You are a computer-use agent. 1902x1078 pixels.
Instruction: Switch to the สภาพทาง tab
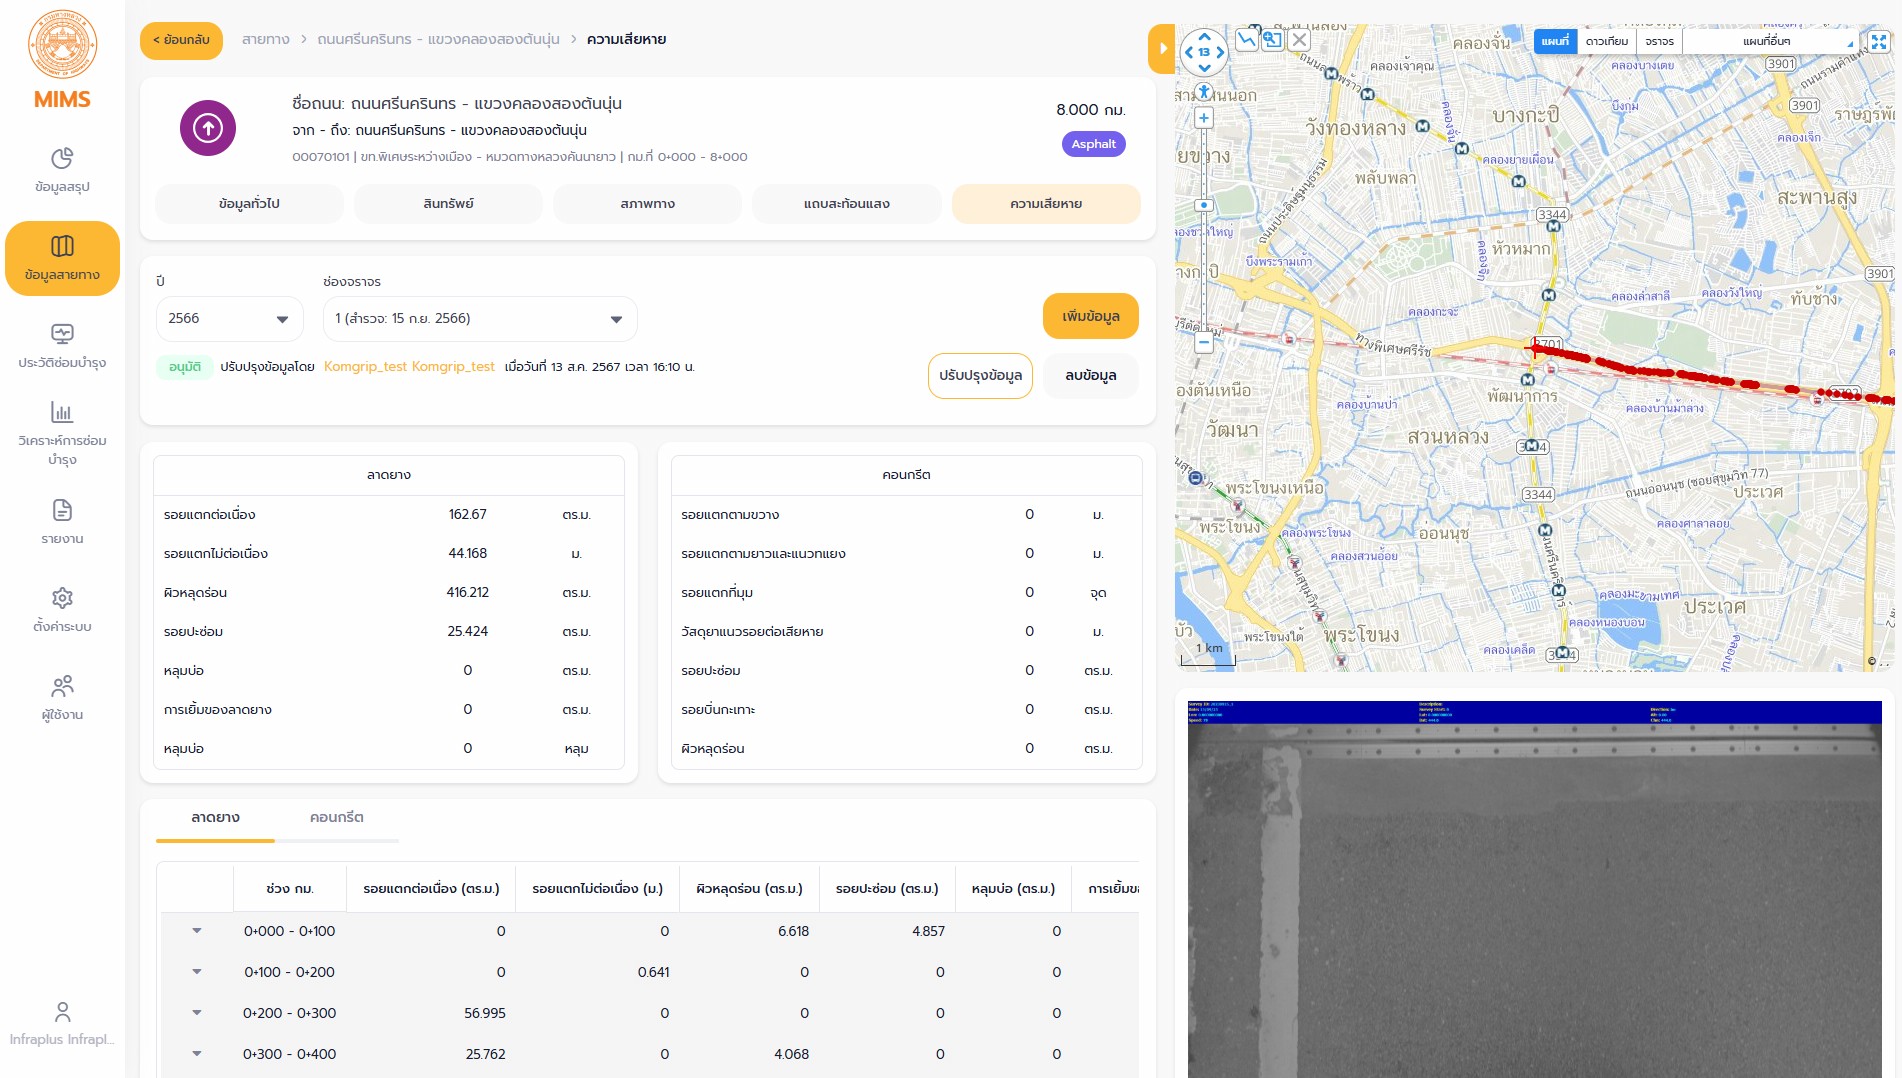647,204
